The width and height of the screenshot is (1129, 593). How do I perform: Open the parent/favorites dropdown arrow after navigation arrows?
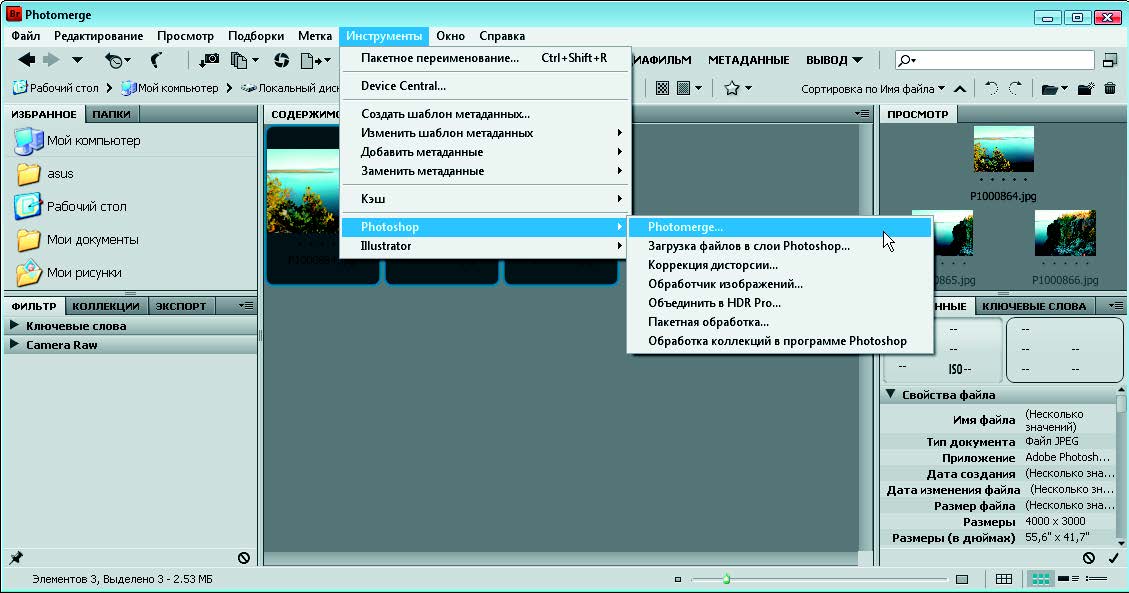77,60
